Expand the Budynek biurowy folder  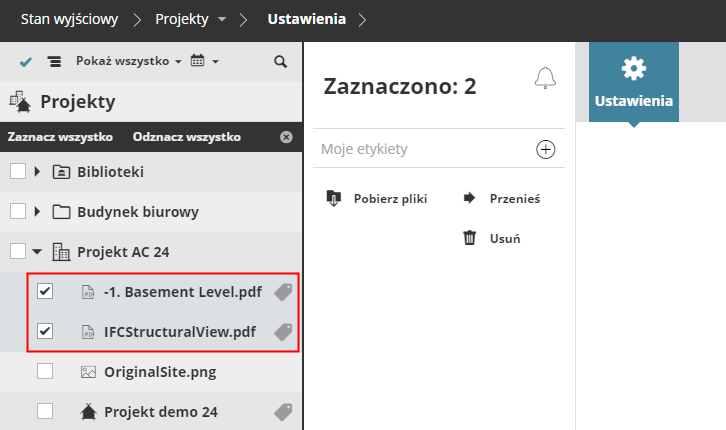click(37, 211)
